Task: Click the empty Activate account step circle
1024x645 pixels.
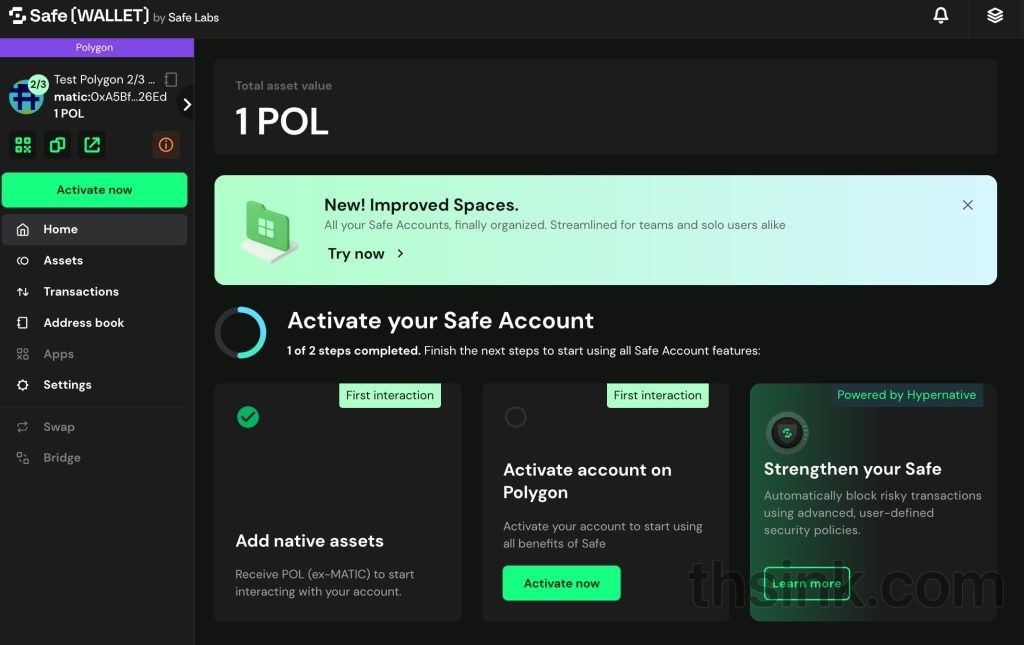Action: [x=516, y=417]
